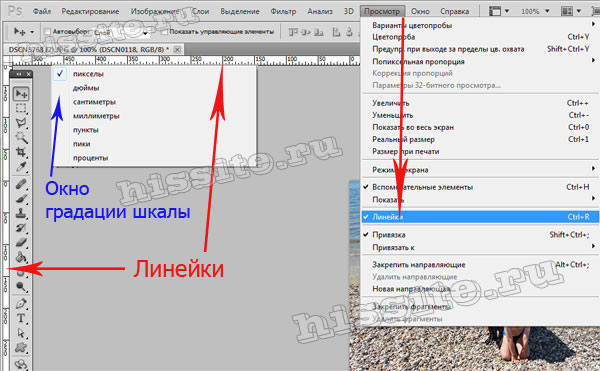The image size is (600, 371).
Task: Select сантиметры as ruler units
Action: point(154,102)
